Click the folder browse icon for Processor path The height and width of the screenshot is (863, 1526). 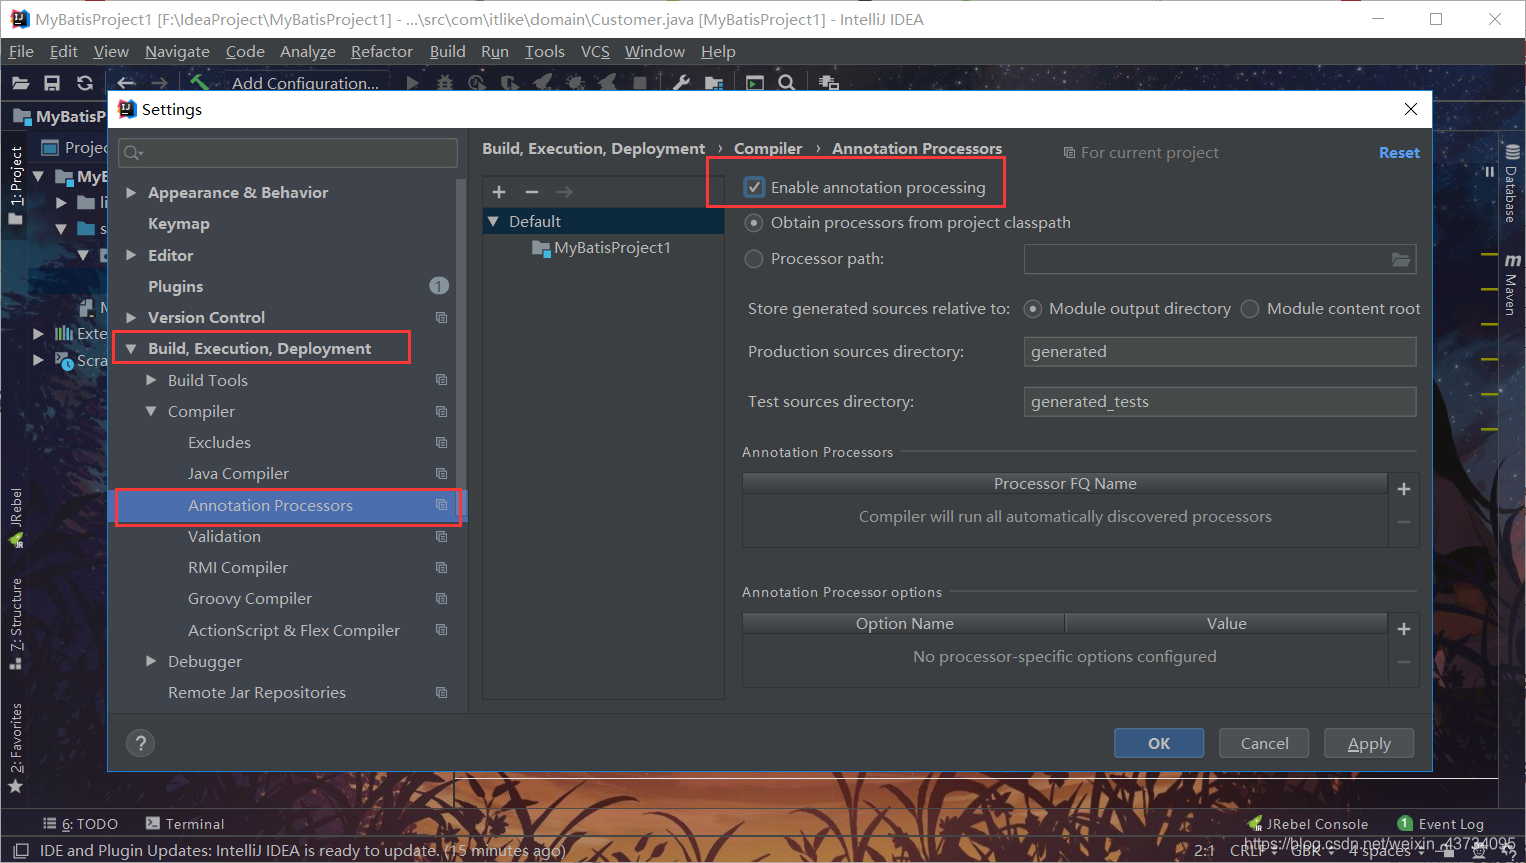pyautogui.click(x=1401, y=259)
